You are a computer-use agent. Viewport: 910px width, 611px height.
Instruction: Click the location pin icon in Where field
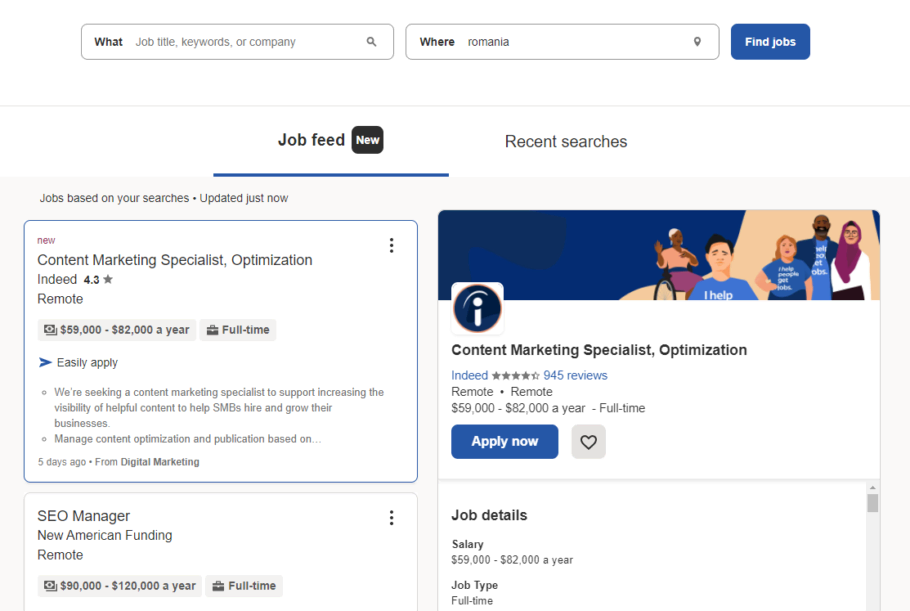point(697,42)
